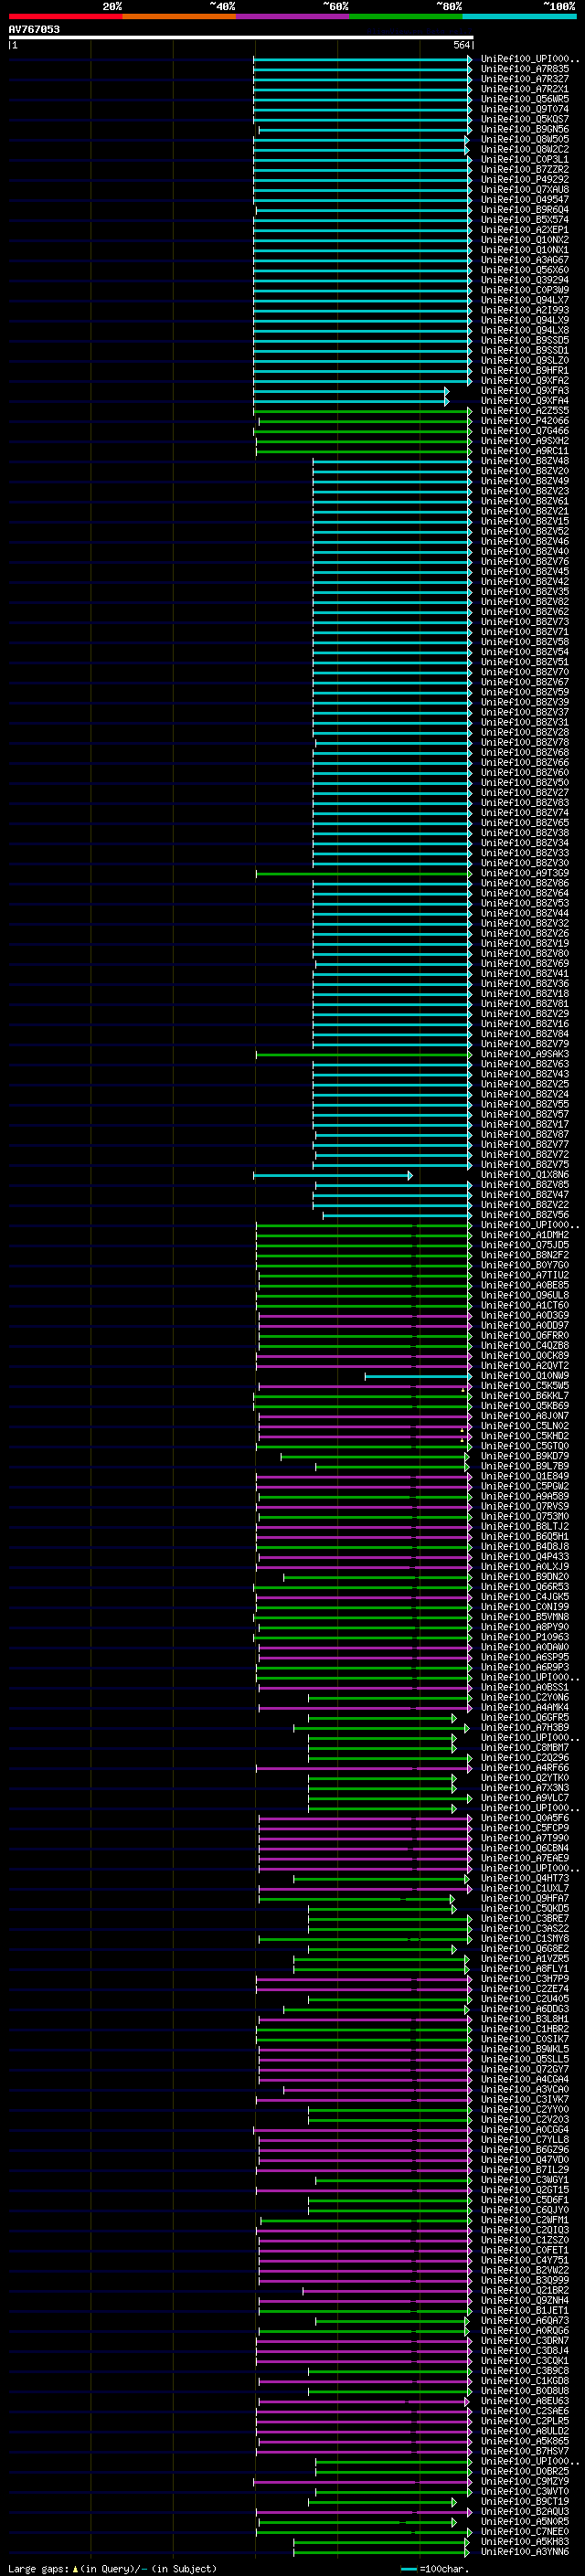
Task: Click the UniRef100_Q39294 label
Action: point(524,280)
